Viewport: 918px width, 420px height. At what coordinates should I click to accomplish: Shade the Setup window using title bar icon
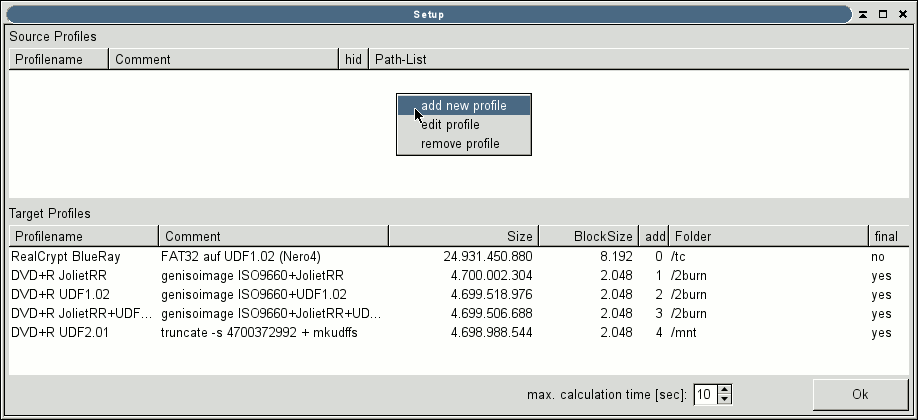[863, 14]
